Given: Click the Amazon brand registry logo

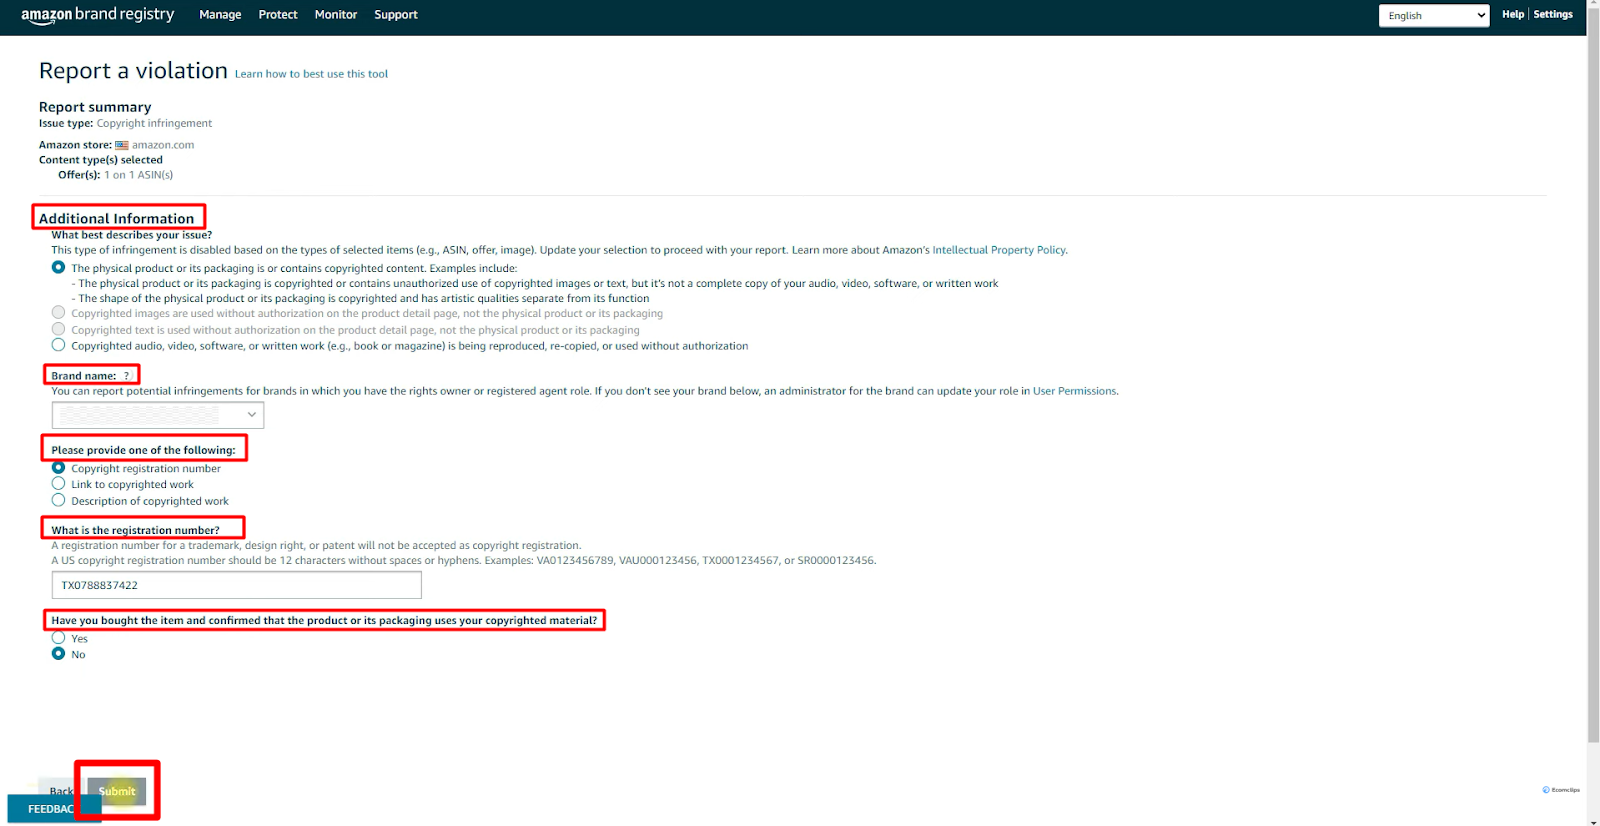Looking at the screenshot, I should coord(98,15).
